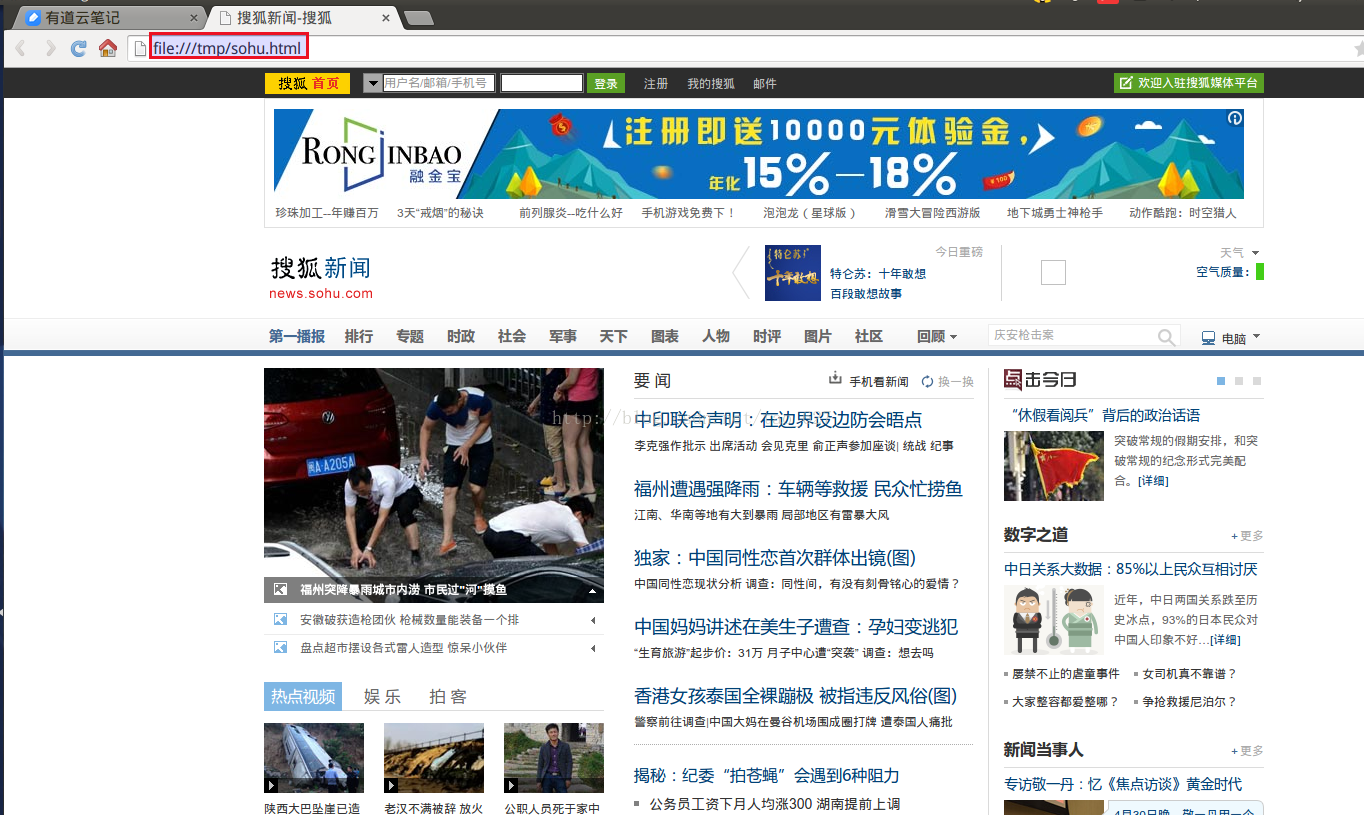Click image icon beside 安徽破获造枪团伙
The image size is (1364, 815).
click(280, 619)
